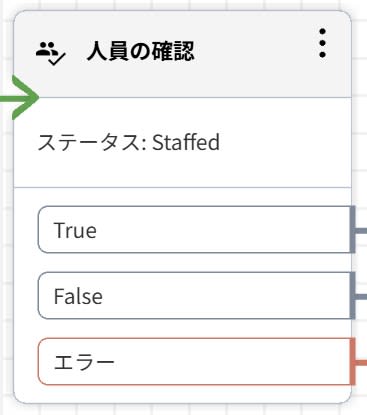Select the False branch box

click(194, 296)
